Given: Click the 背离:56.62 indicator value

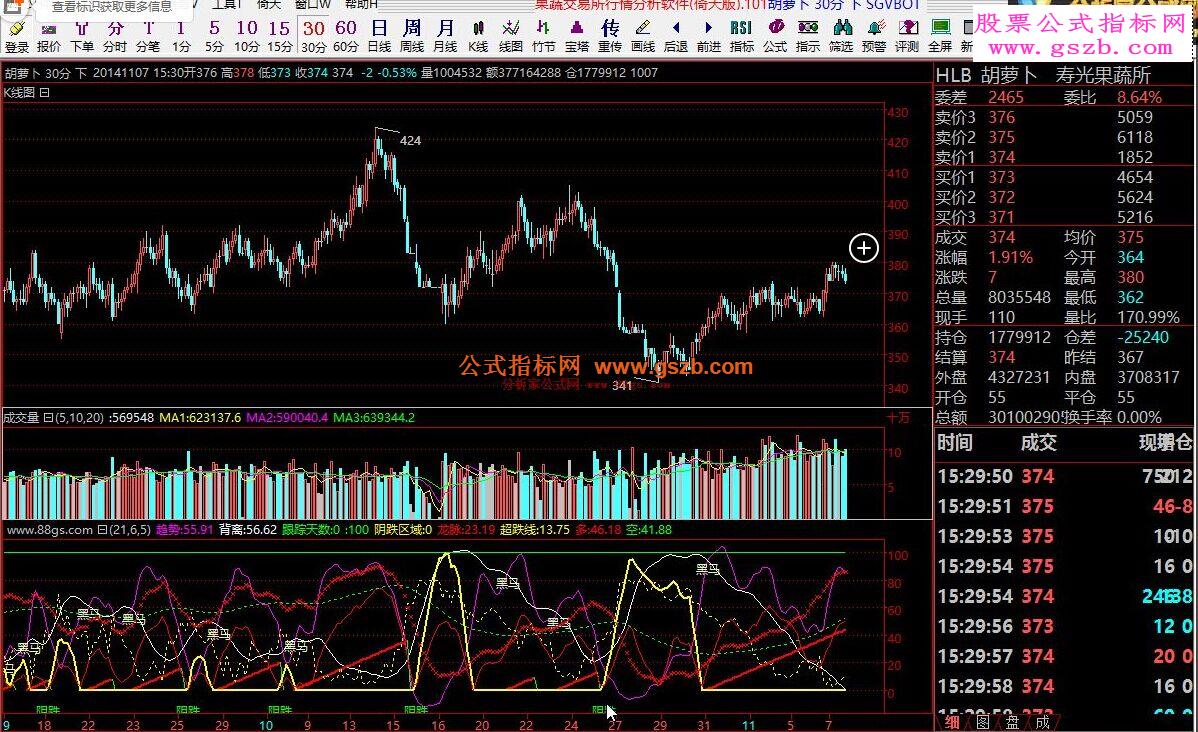Looking at the screenshot, I should click(248, 530).
